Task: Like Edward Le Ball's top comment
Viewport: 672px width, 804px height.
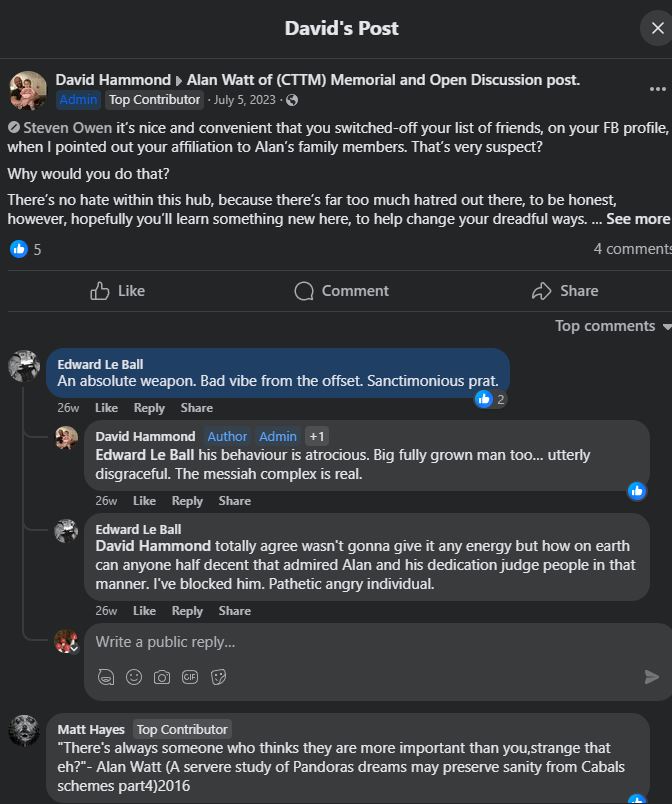Action: 106,408
